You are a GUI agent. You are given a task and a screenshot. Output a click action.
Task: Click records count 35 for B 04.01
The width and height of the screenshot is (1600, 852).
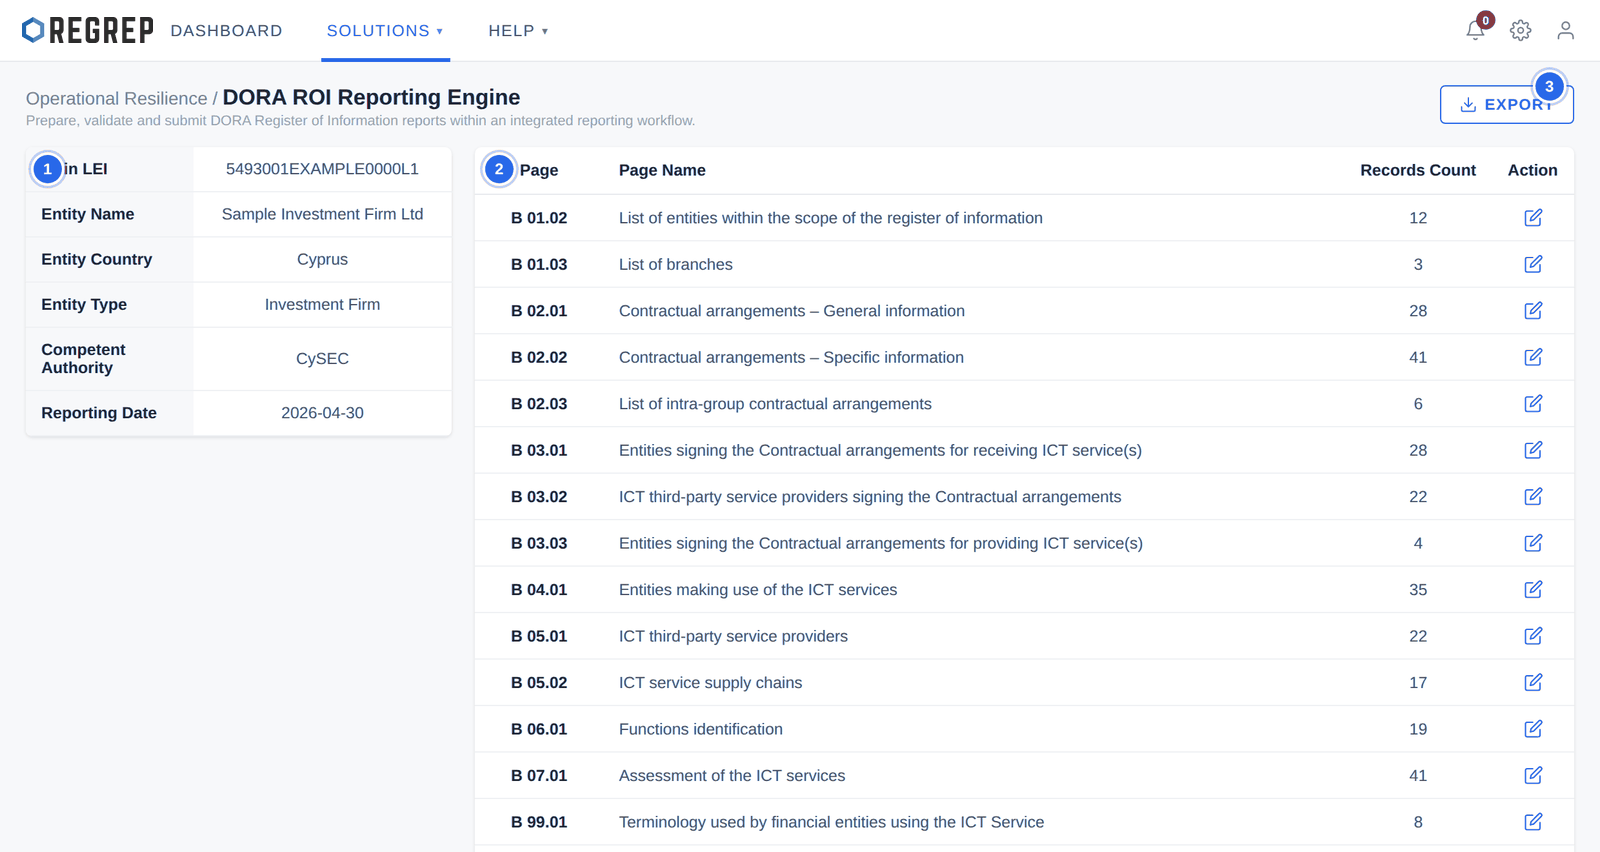pyautogui.click(x=1418, y=590)
